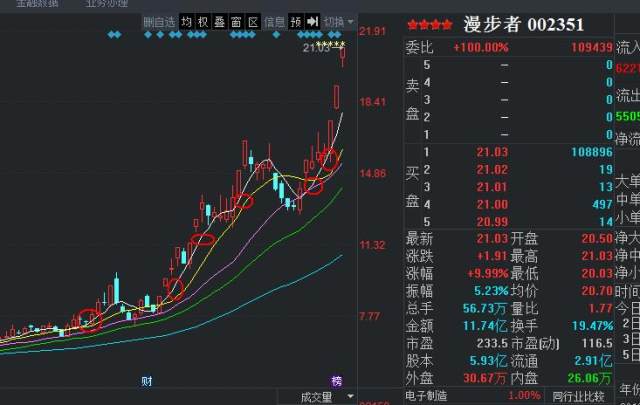Click the latest candlestick at chart top

pyautogui.click(x=343, y=56)
